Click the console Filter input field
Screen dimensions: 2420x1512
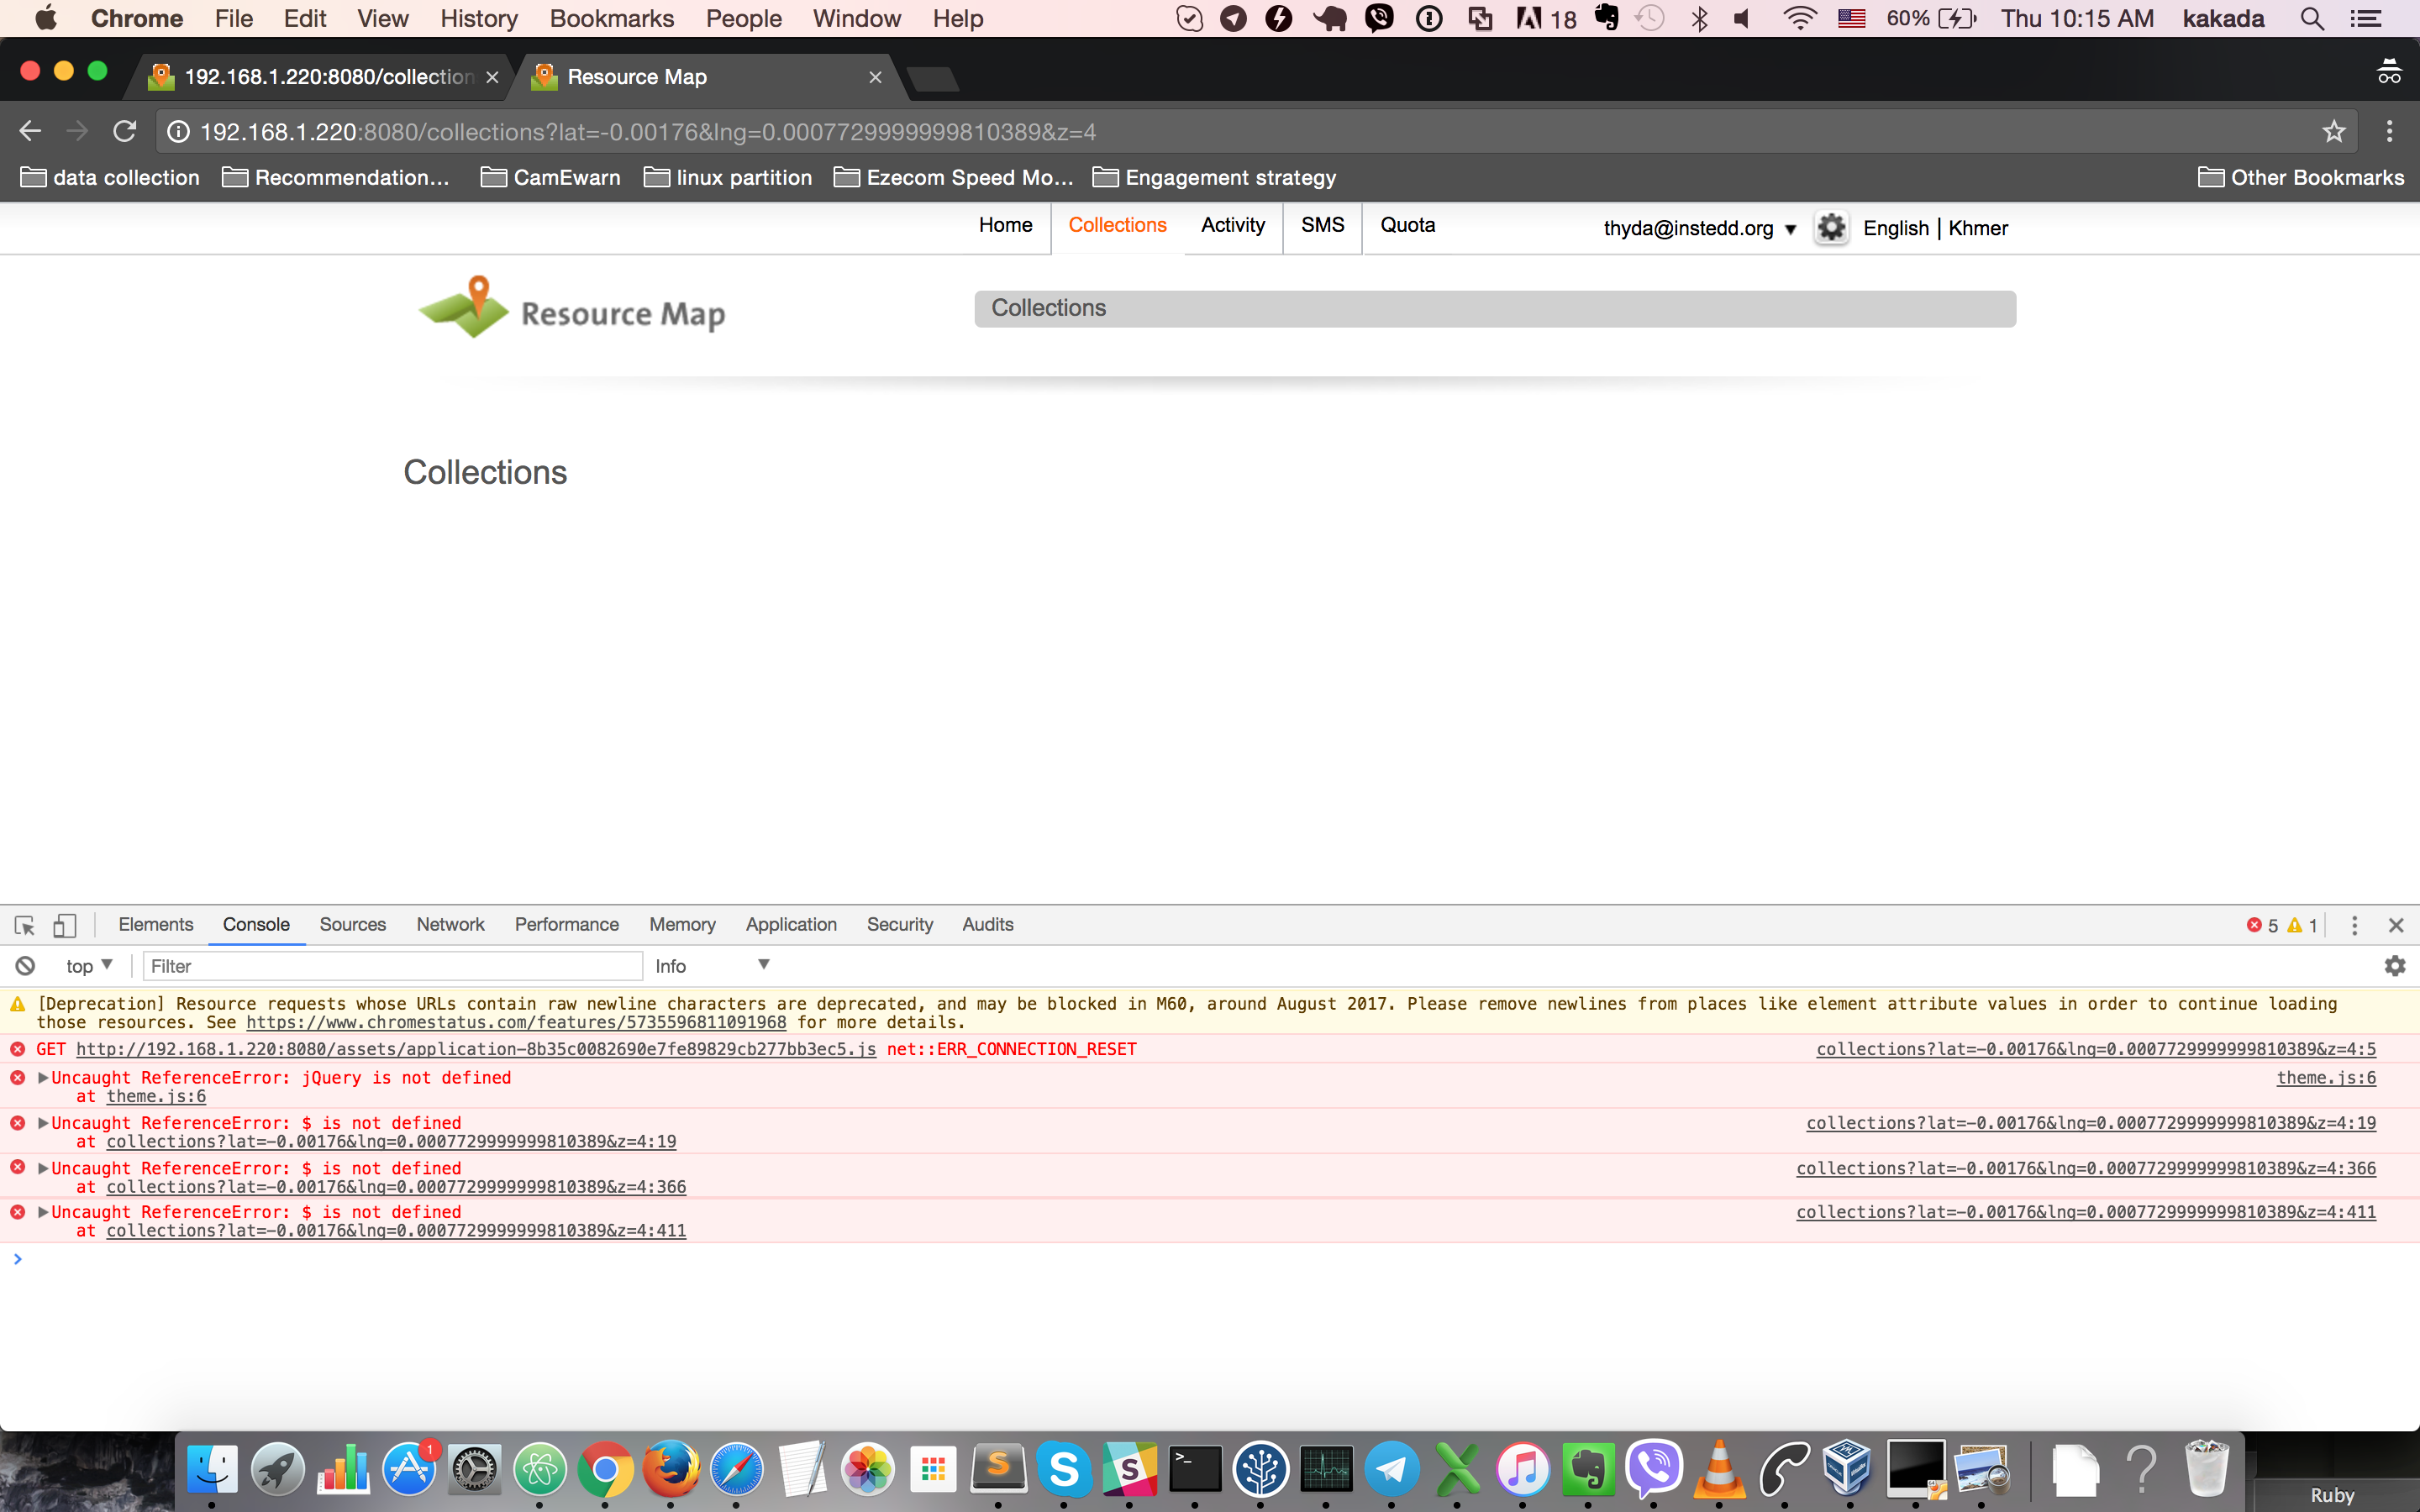(390, 965)
